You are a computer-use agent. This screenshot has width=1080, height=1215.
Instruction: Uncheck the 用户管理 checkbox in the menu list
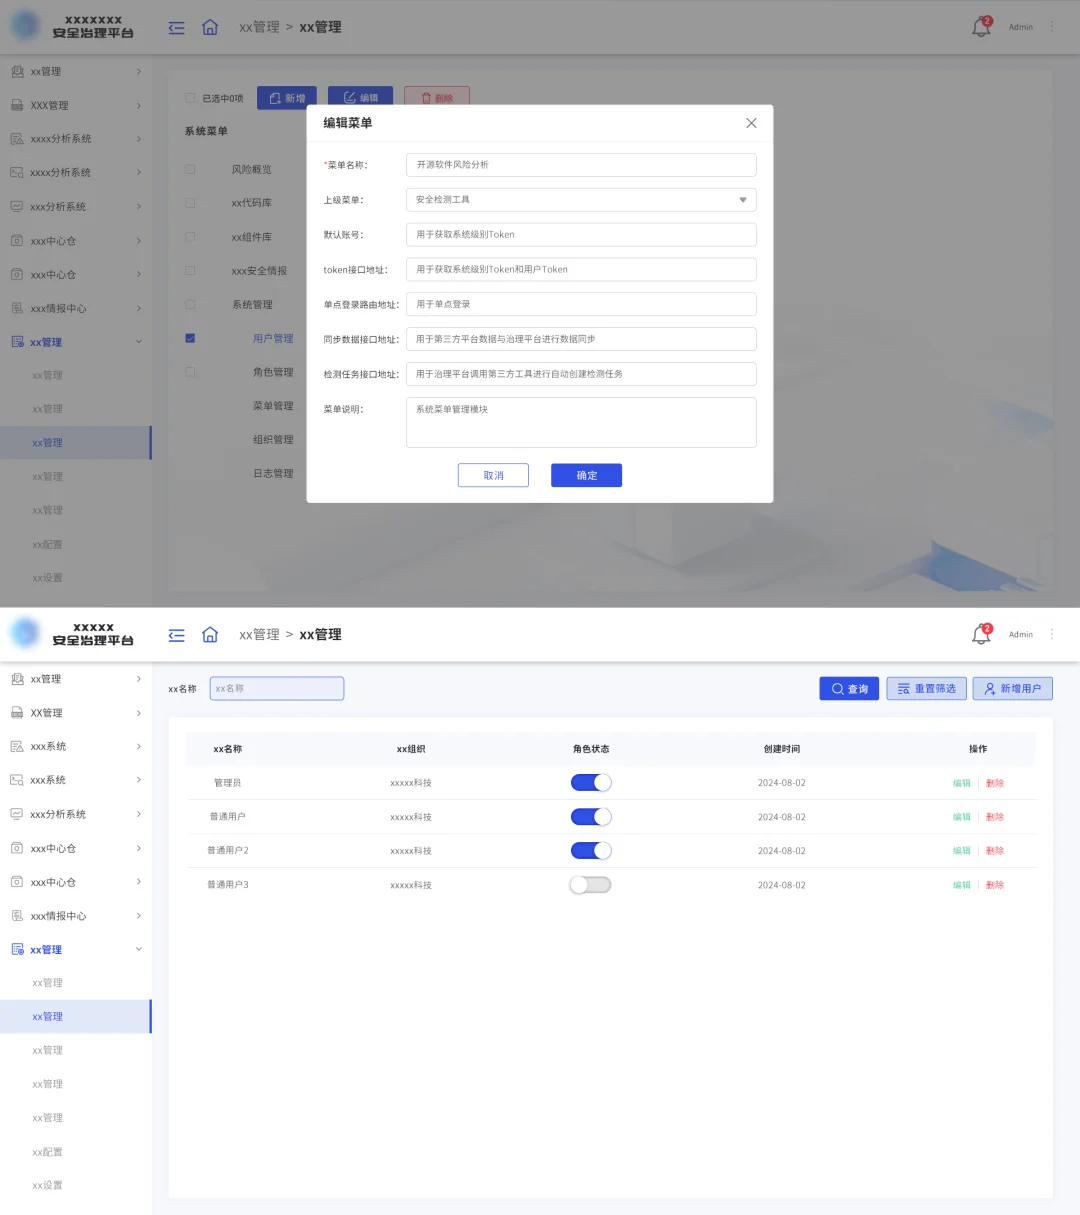(190, 338)
